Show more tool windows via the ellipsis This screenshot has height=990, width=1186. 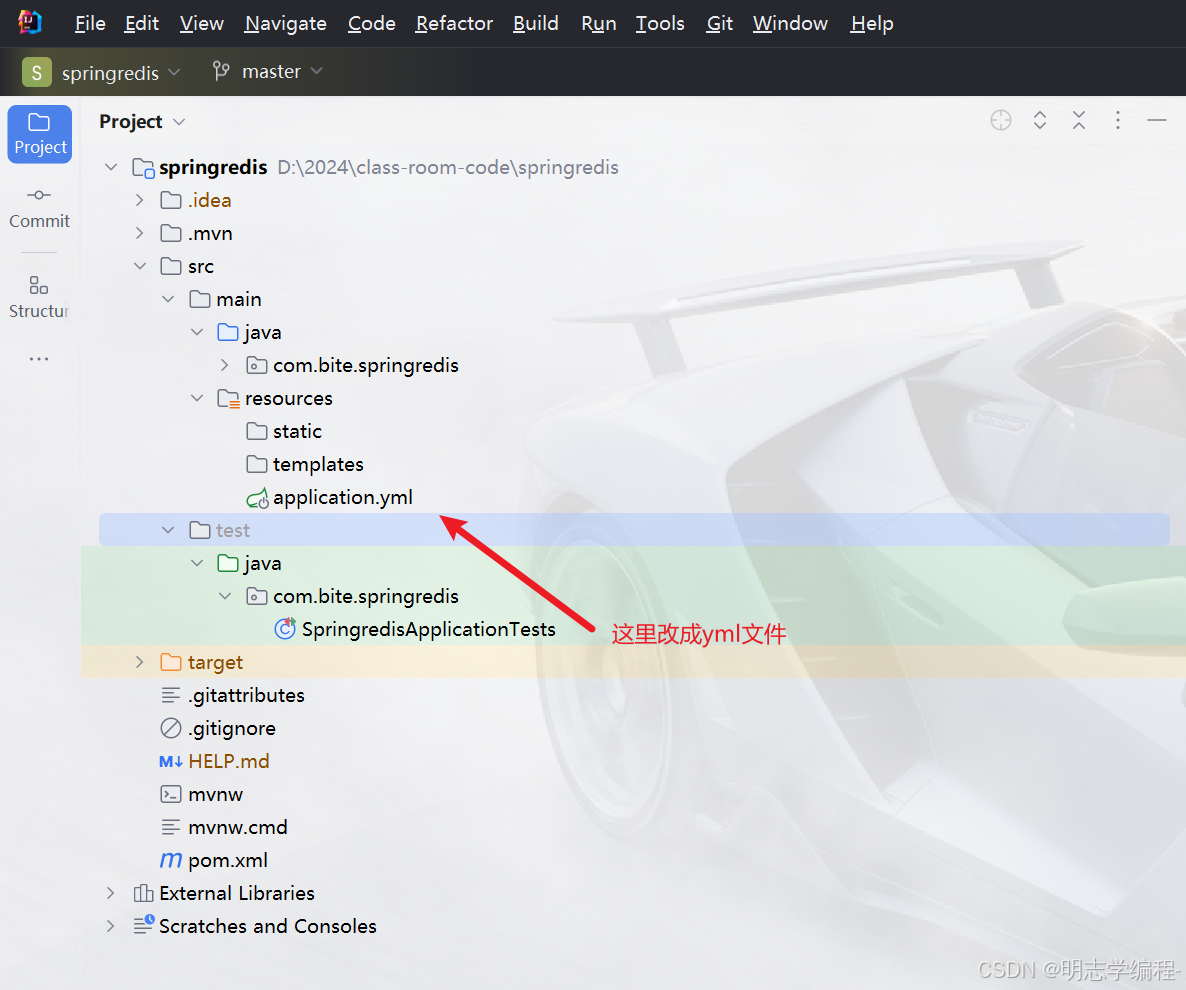point(39,359)
